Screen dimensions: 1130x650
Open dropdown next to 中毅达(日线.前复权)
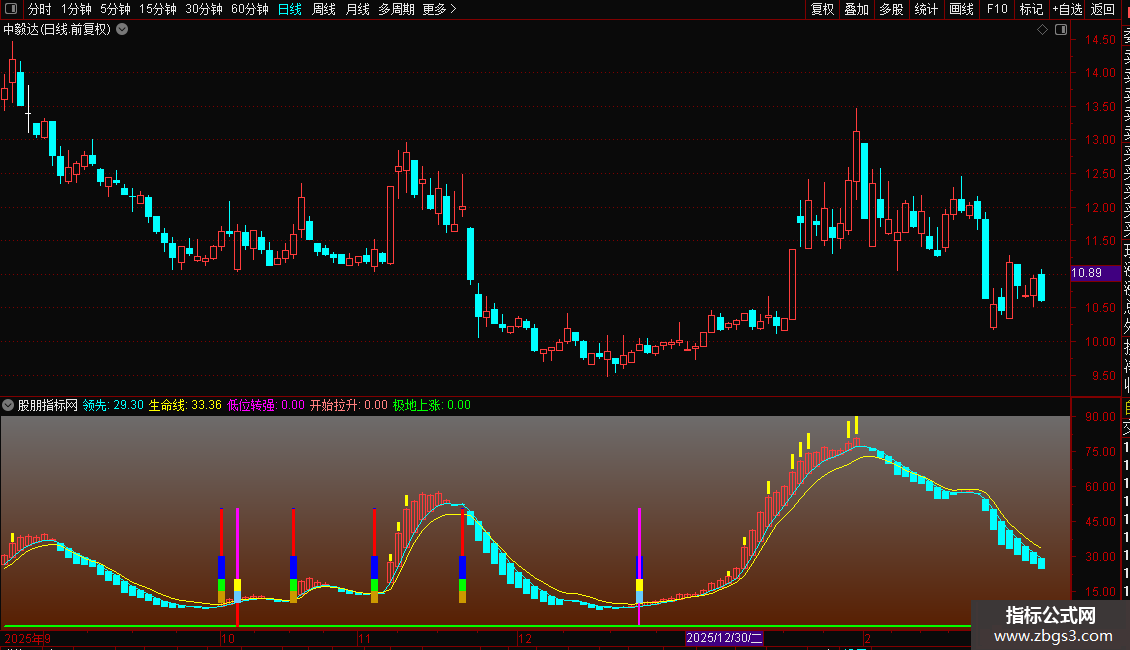point(123,30)
